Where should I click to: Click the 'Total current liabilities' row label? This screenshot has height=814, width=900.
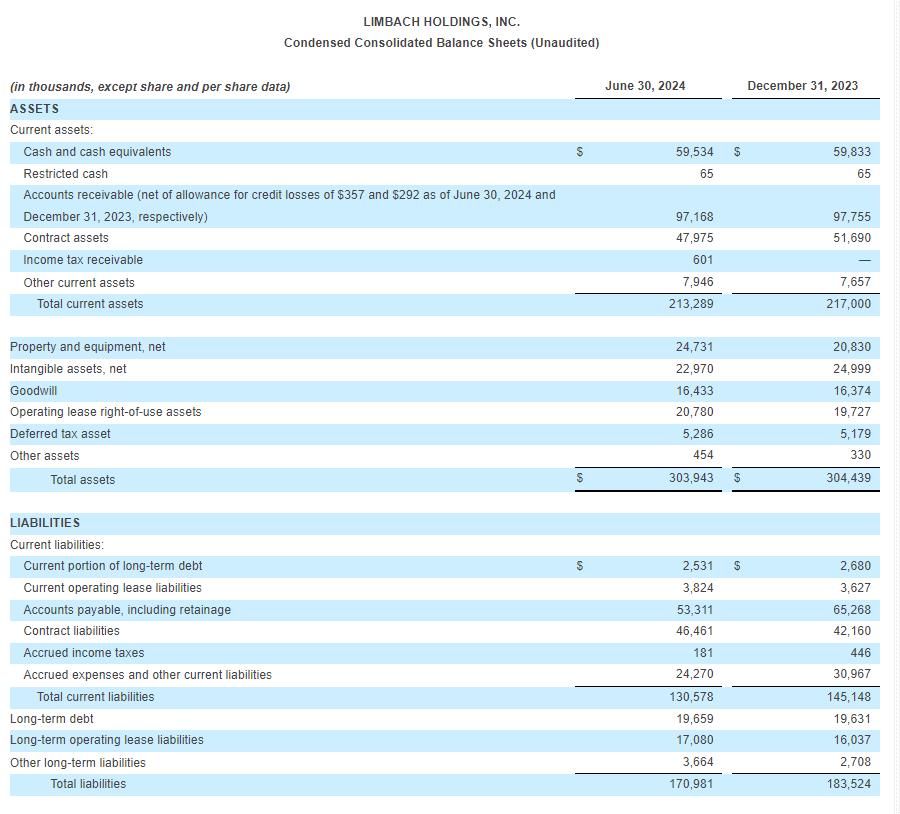click(96, 697)
